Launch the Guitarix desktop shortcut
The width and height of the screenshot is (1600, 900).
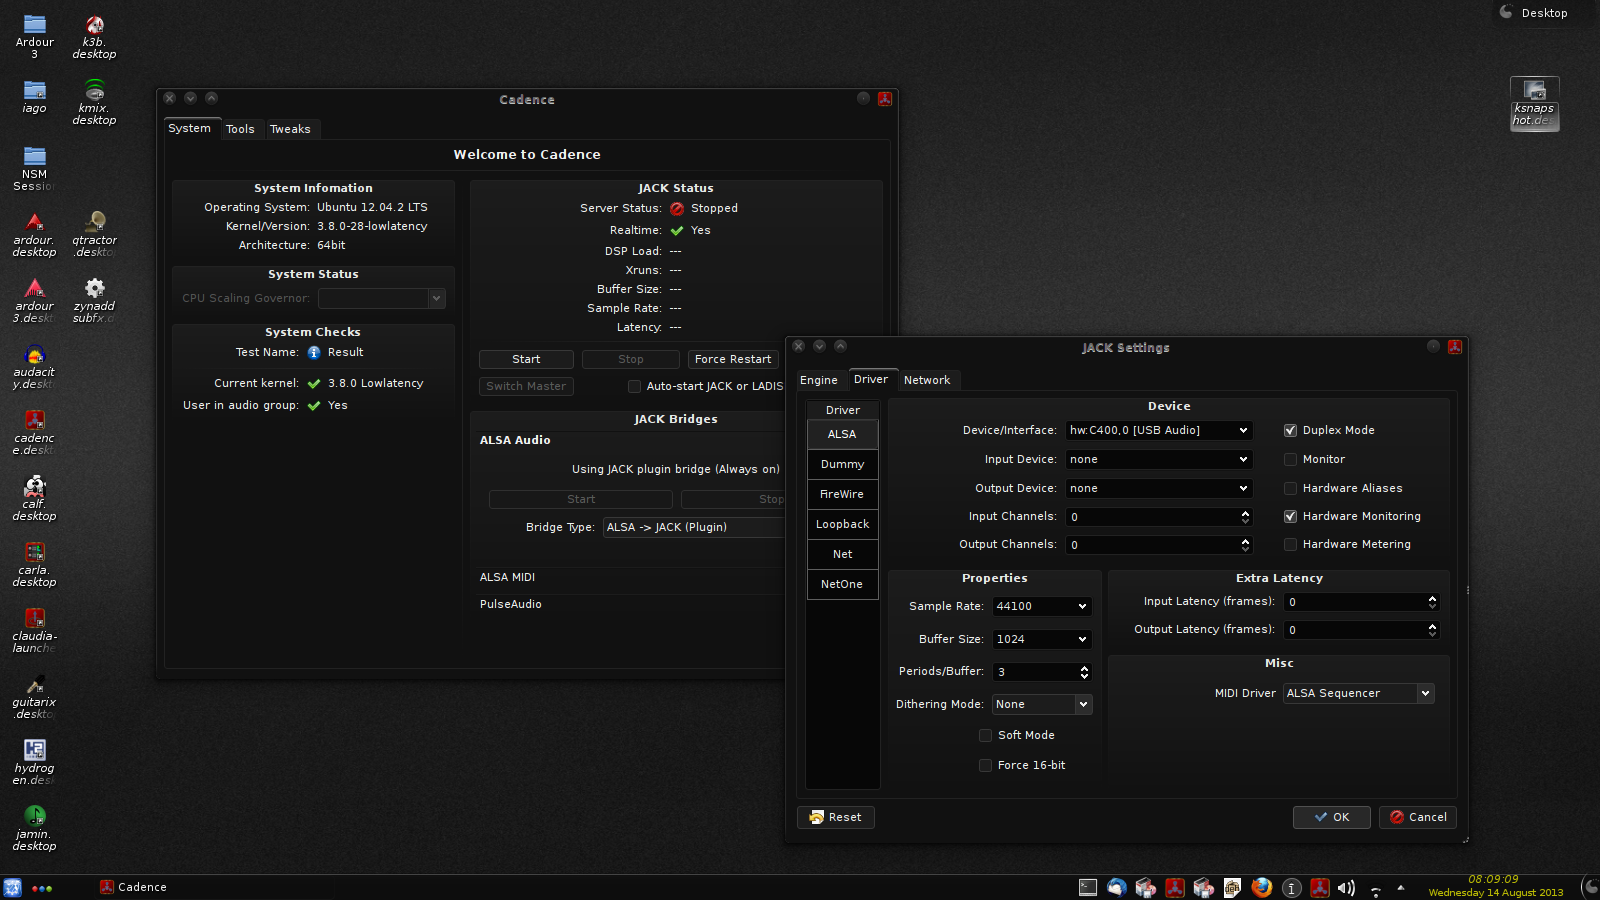[34, 686]
